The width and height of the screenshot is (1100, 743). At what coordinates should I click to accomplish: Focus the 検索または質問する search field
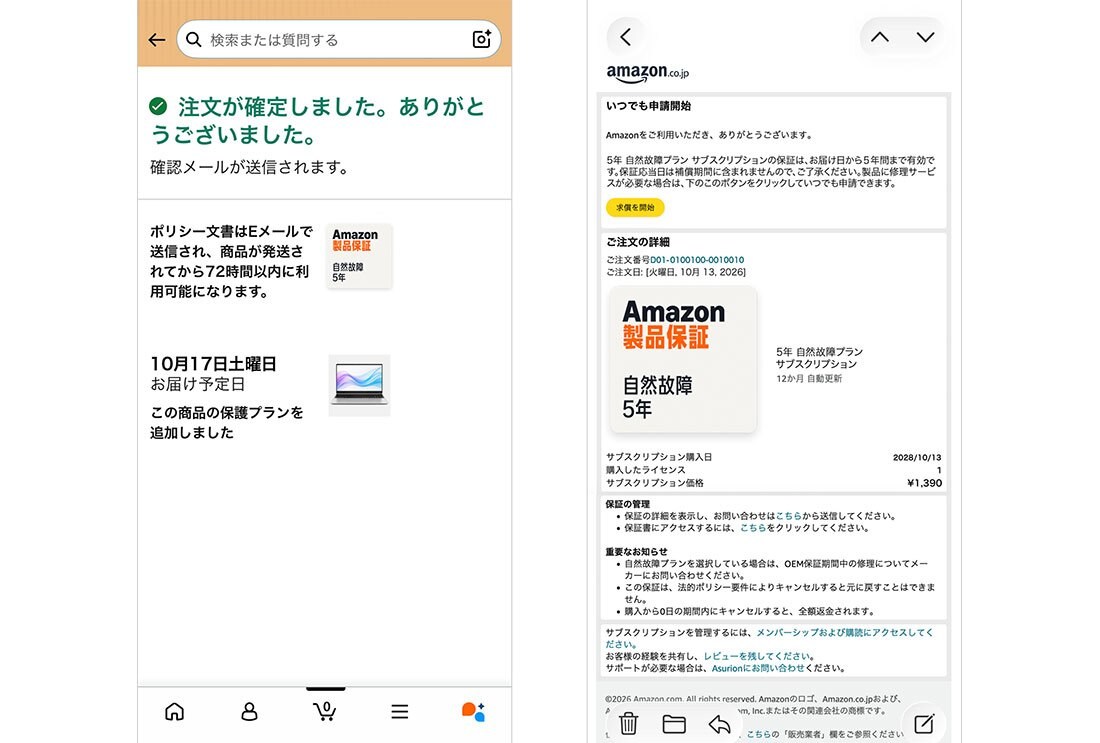(339, 39)
